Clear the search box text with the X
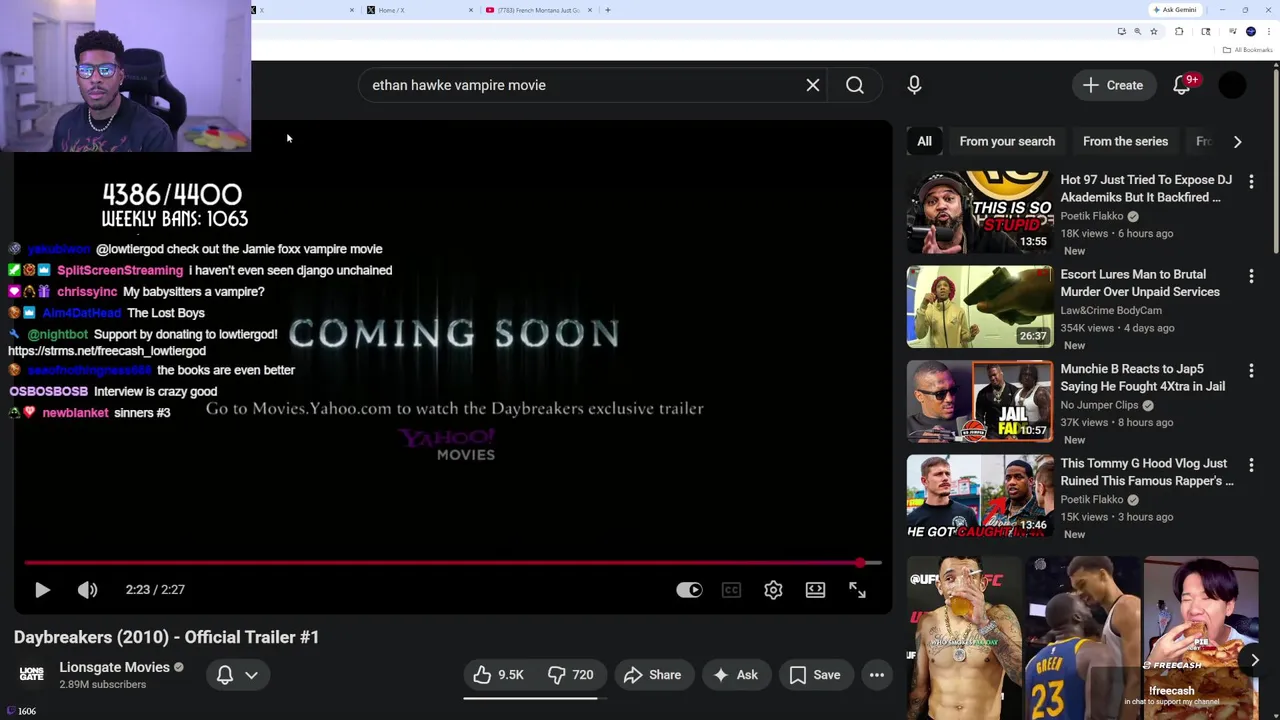Screen dimensions: 1280x720 [813, 85]
